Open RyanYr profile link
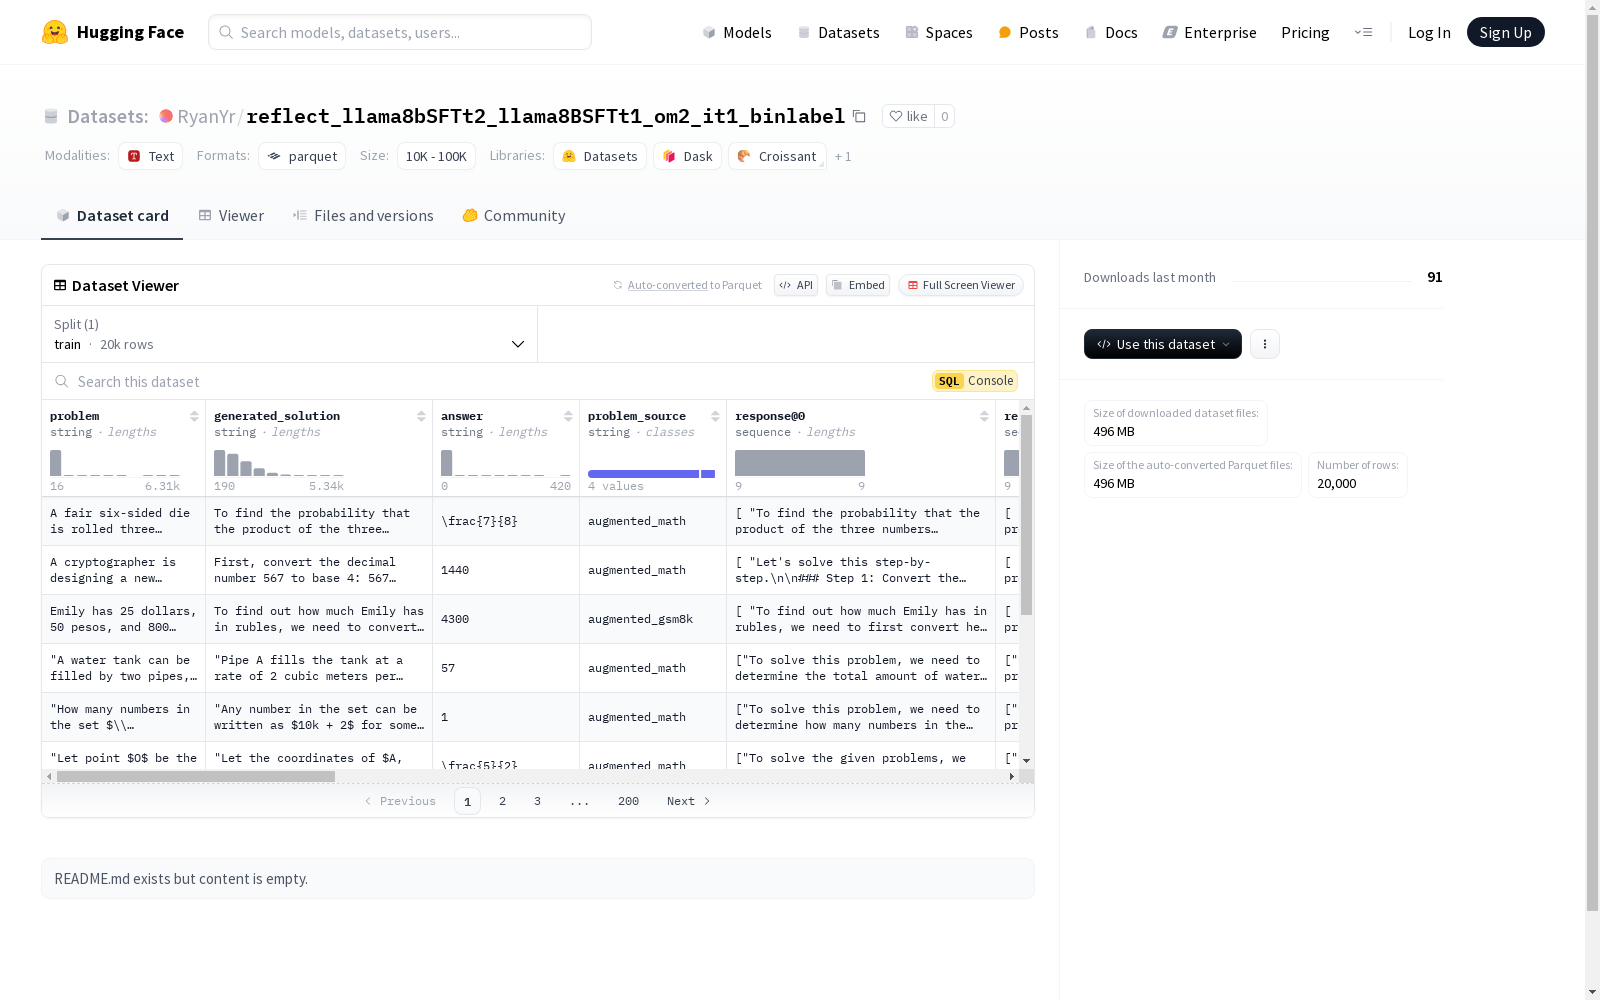This screenshot has height=1000, width=1600. [x=206, y=116]
